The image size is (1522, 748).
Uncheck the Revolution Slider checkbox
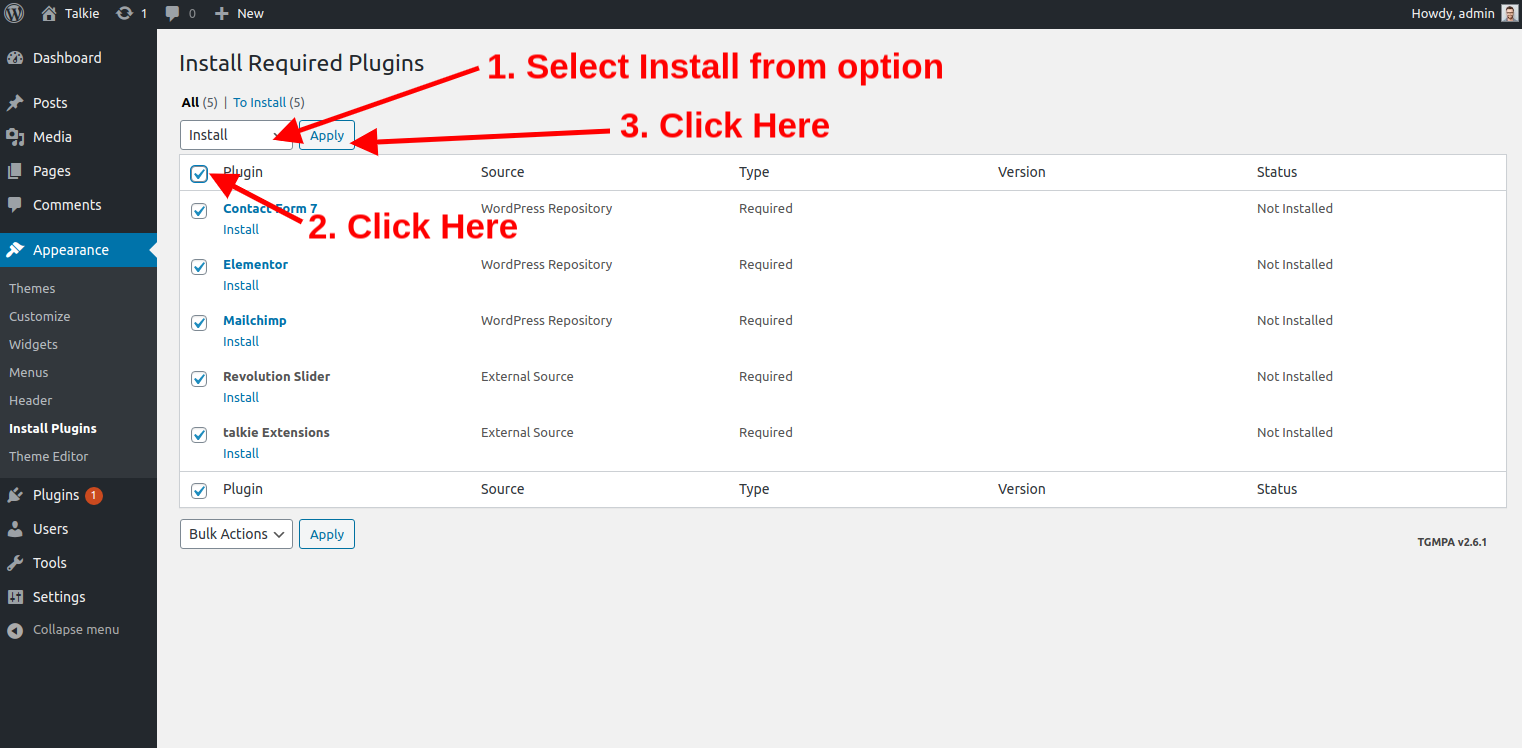[x=199, y=379]
